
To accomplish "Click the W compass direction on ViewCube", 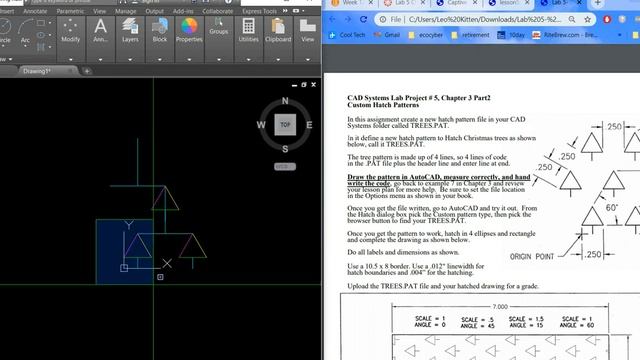I will 261,125.
